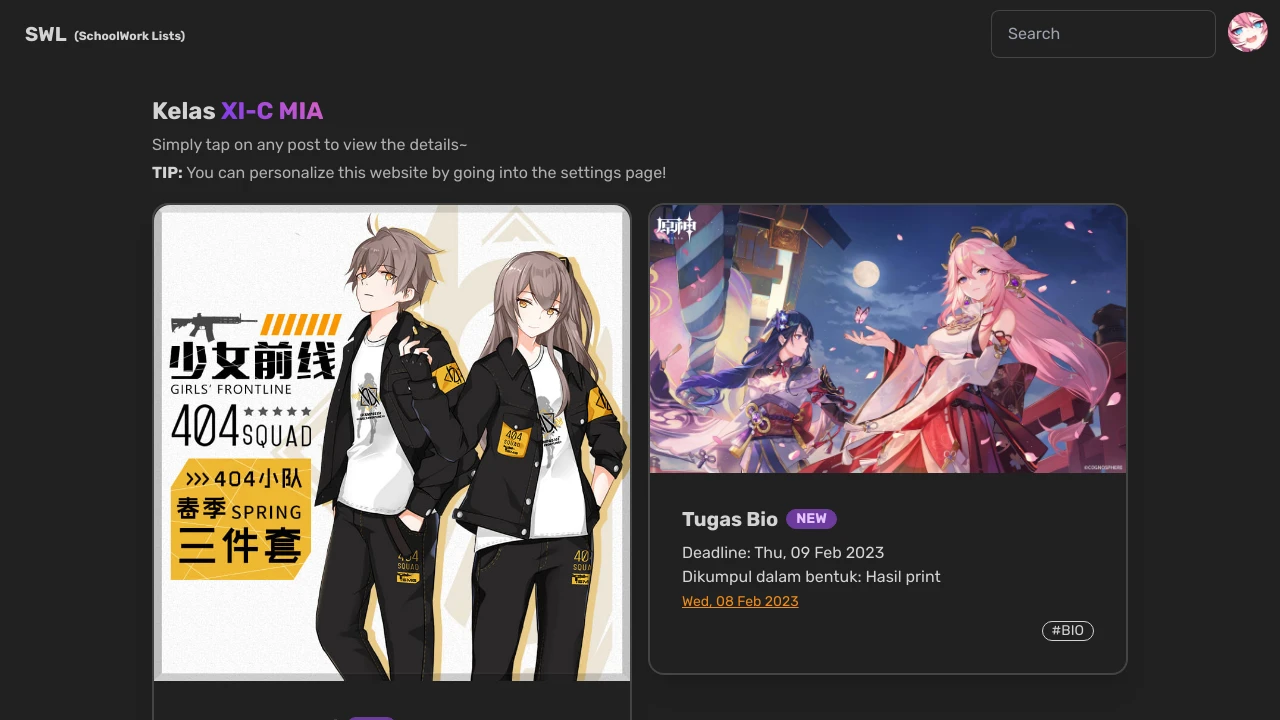Screen dimensions: 1280x720
Task: Select the purple XI-C MIA class name
Action: pos(272,111)
